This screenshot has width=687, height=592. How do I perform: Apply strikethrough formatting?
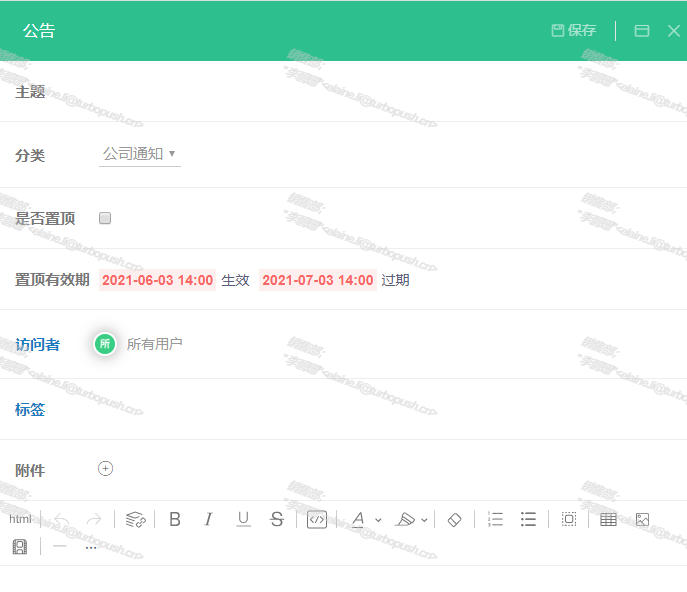[277, 519]
